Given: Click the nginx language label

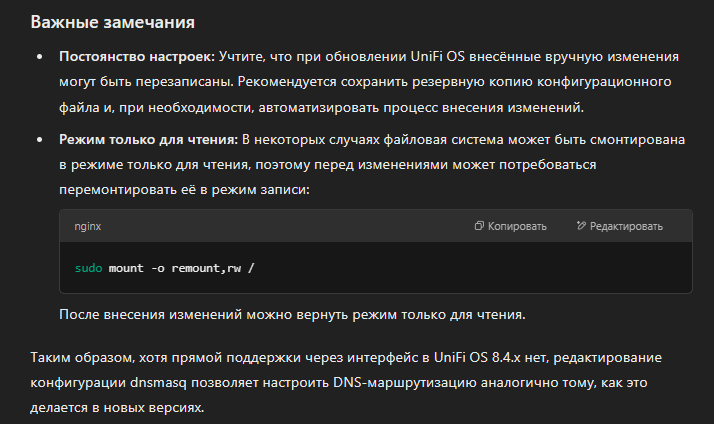Looking at the screenshot, I should (x=87, y=226).
